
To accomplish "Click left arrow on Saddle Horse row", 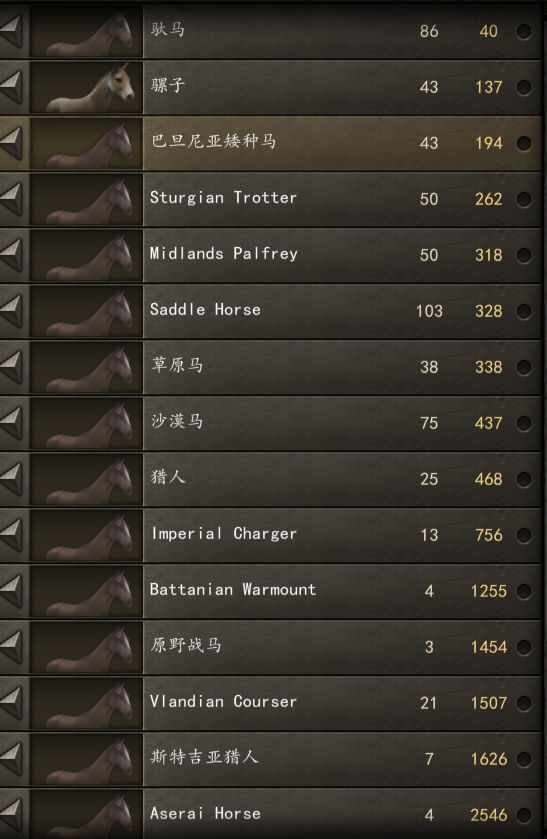I will pyautogui.click(x=11, y=311).
